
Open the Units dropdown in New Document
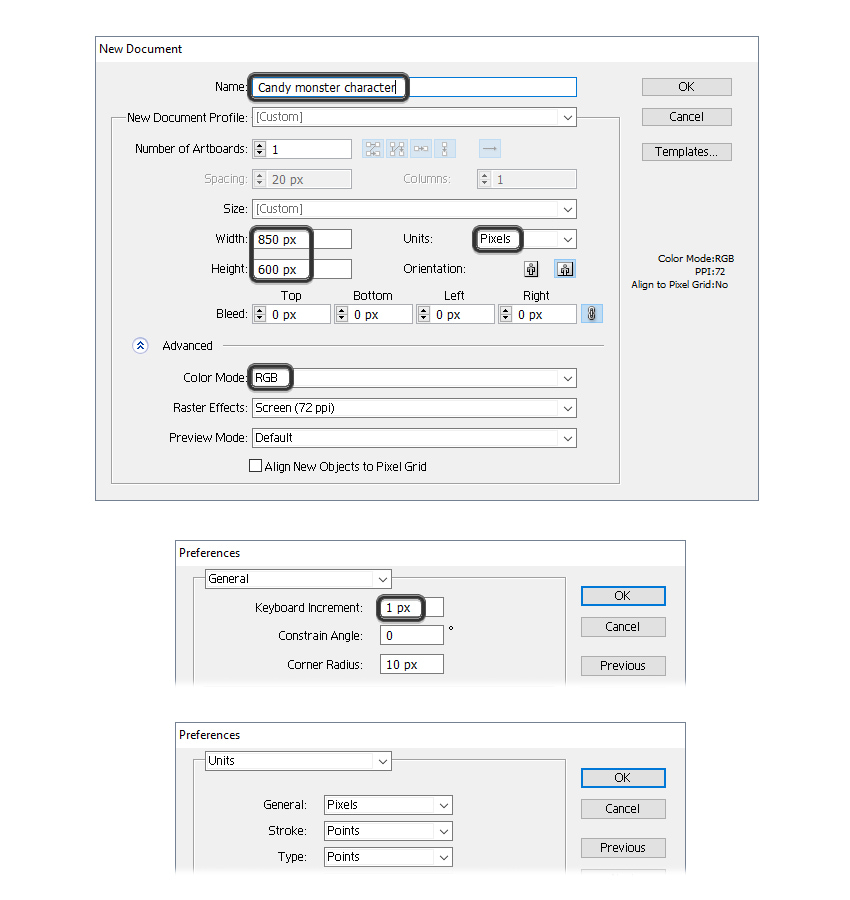[x=525, y=239]
